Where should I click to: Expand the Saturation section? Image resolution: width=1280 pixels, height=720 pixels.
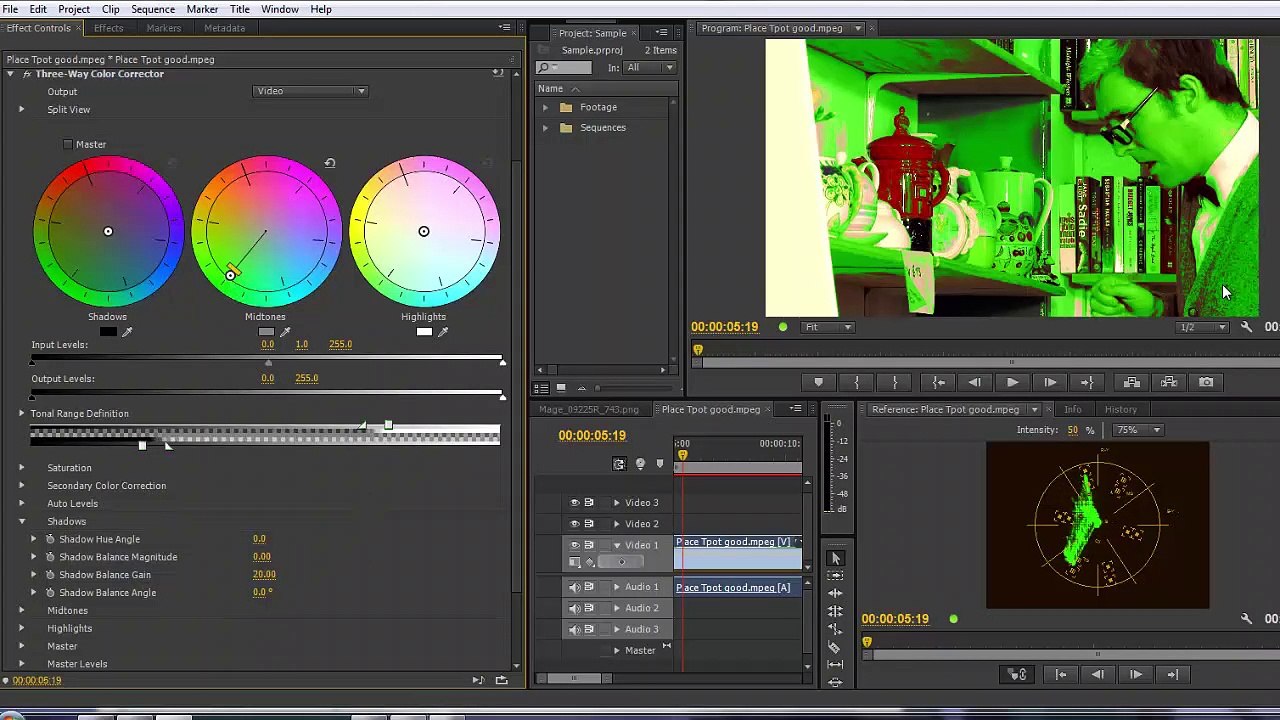[21, 467]
